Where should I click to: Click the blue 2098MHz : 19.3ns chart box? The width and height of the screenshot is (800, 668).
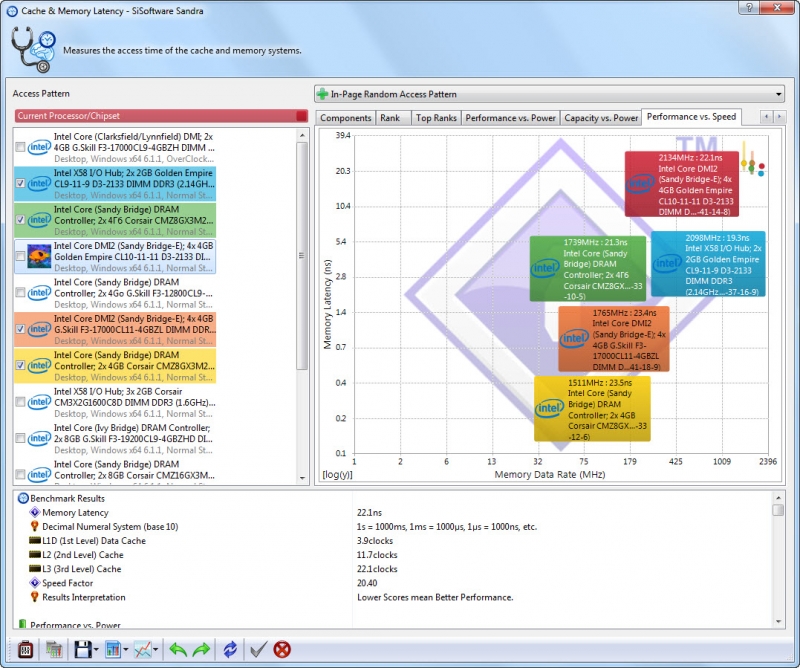coord(708,264)
